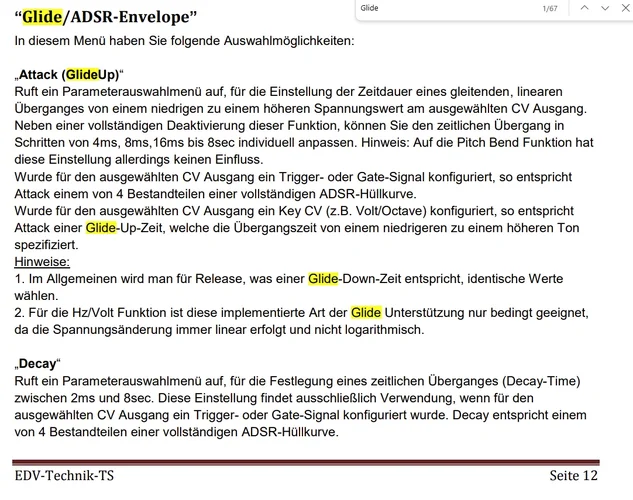633x500 pixels.
Task: Click "In diesem Menü haben Sie" line
Action: [x=184, y=41]
